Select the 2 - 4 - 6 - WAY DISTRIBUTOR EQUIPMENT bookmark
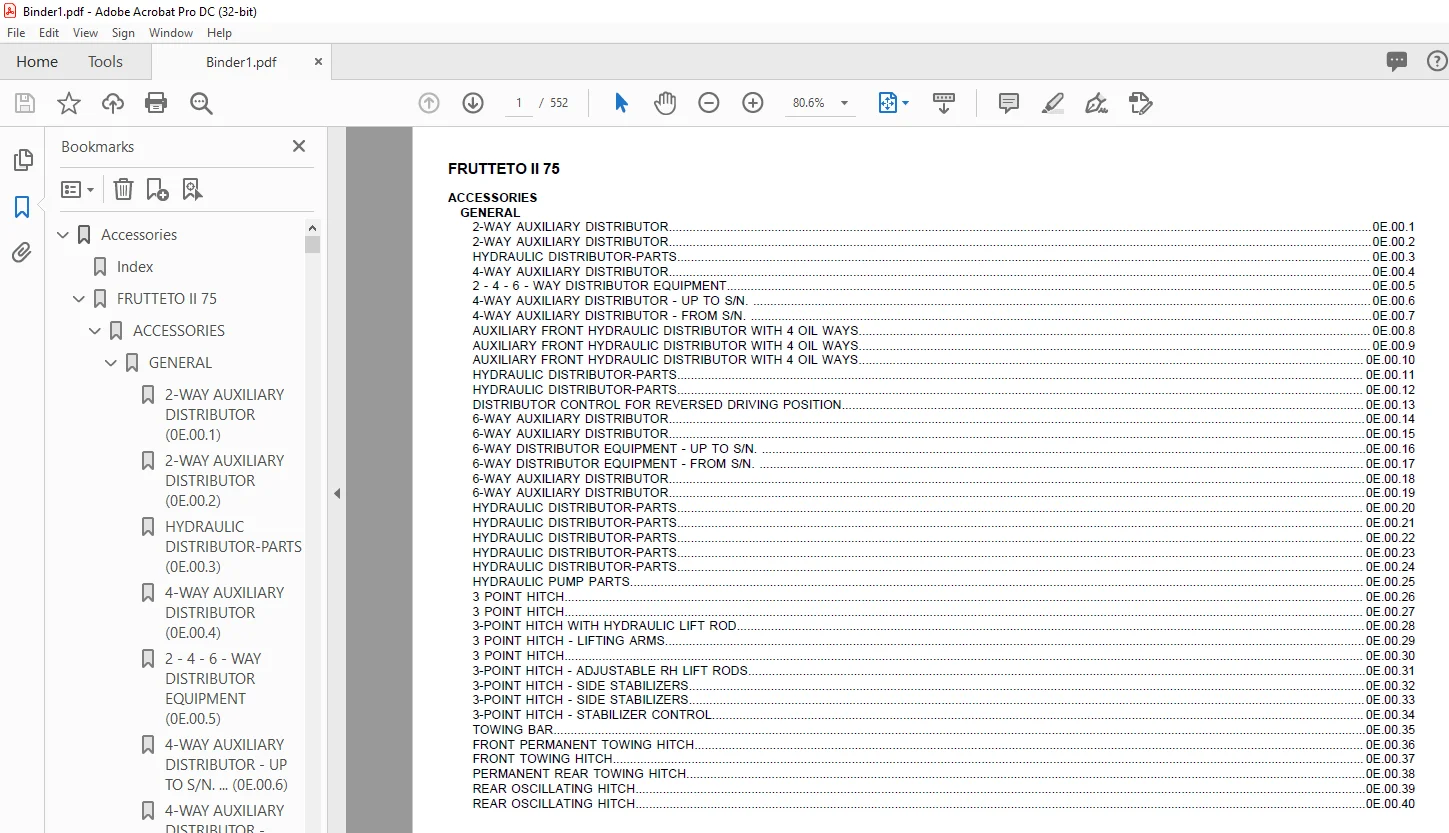This screenshot has height=833, width=1449. point(213,689)
